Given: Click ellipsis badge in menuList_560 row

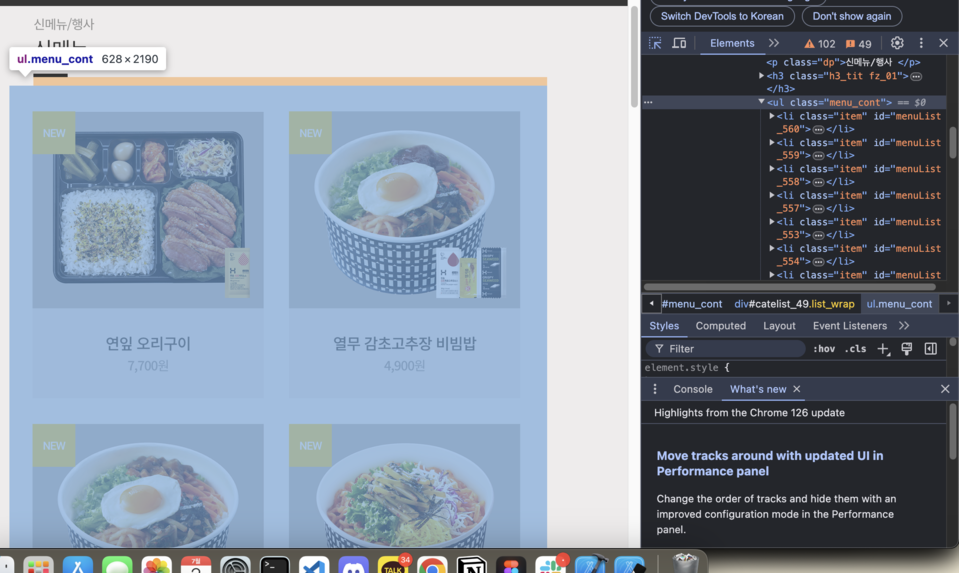Looking at the screenshot, I should 818,129.
